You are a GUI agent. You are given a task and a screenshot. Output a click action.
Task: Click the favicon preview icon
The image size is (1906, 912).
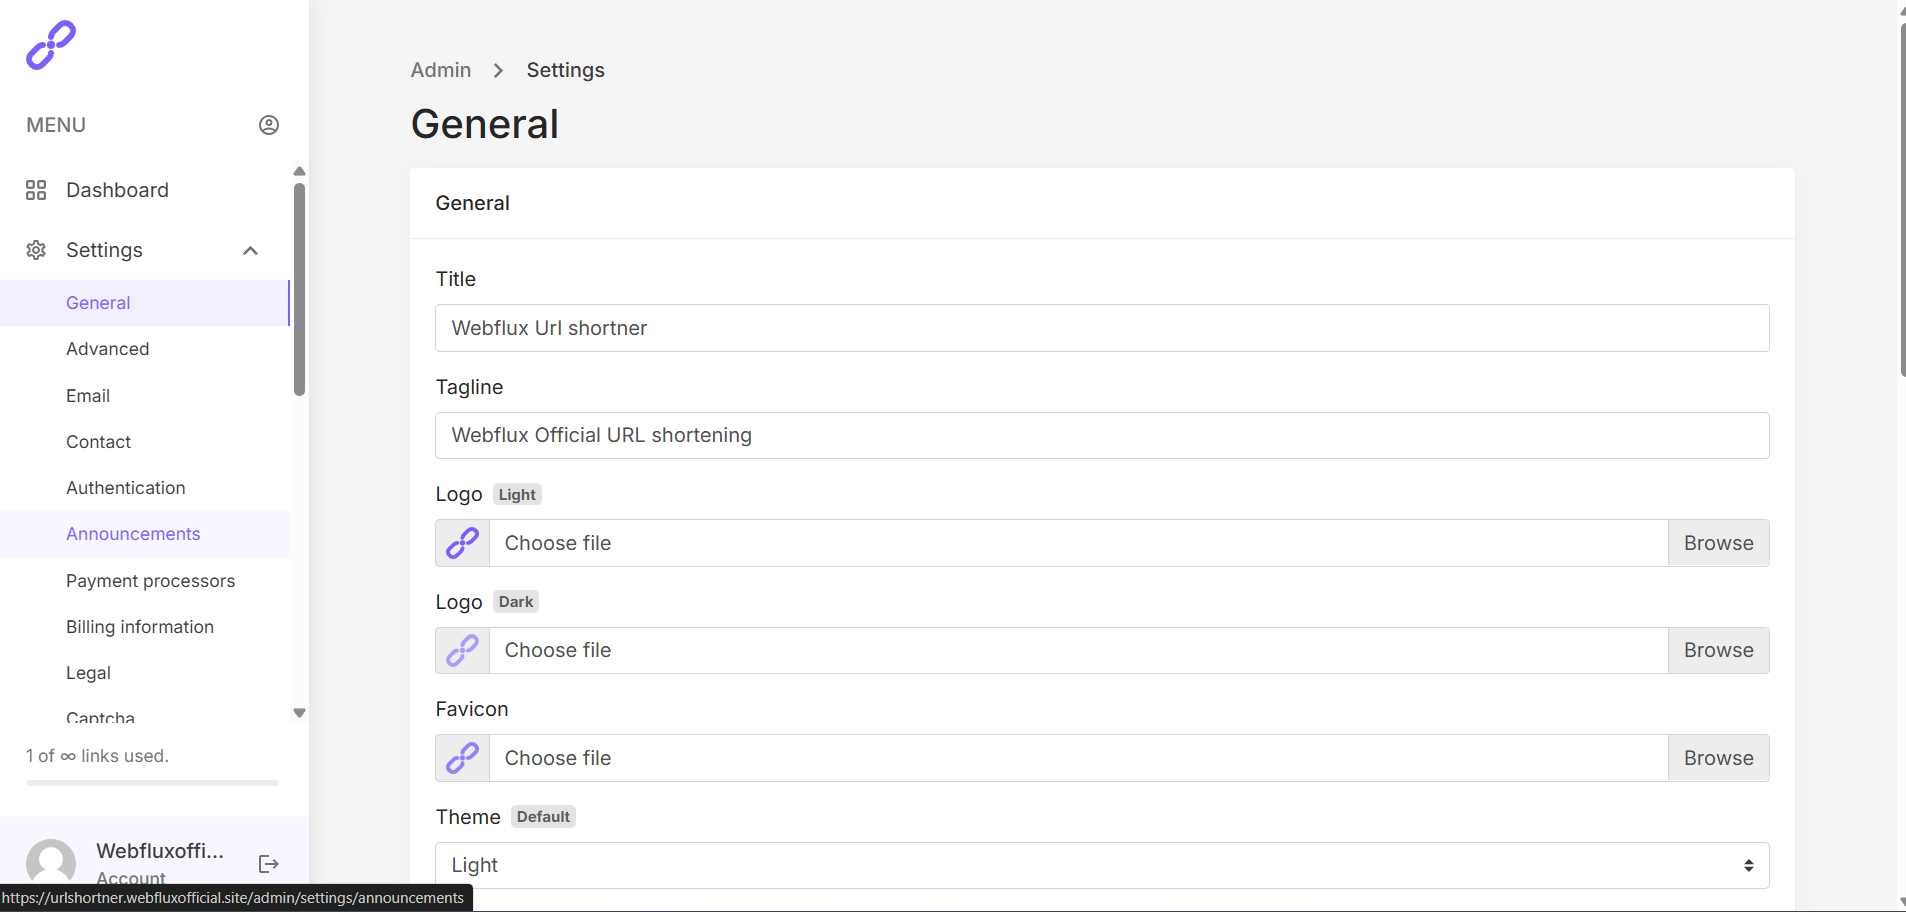461,757
